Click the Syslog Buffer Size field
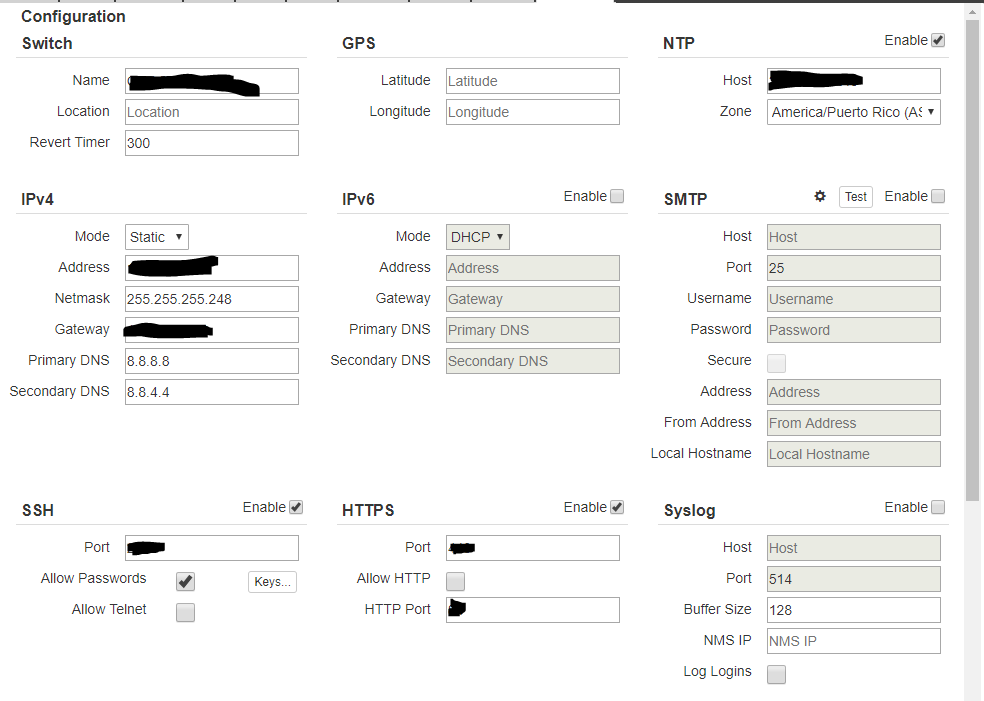The image size is (984, 701). [x=853, y=610]
